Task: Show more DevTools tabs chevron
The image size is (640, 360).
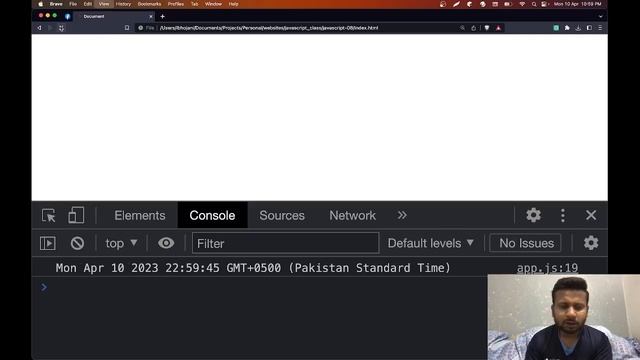Action: point(402,215)
